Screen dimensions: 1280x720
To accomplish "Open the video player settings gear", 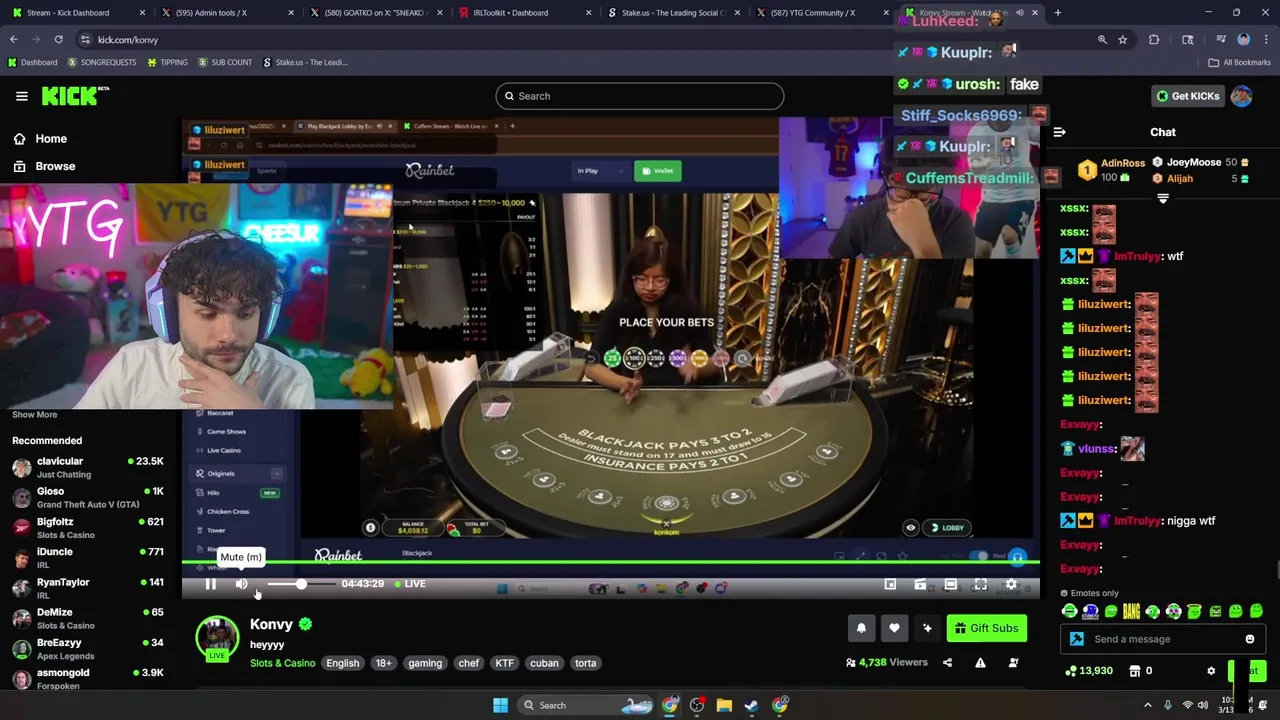I will 1011,584.
